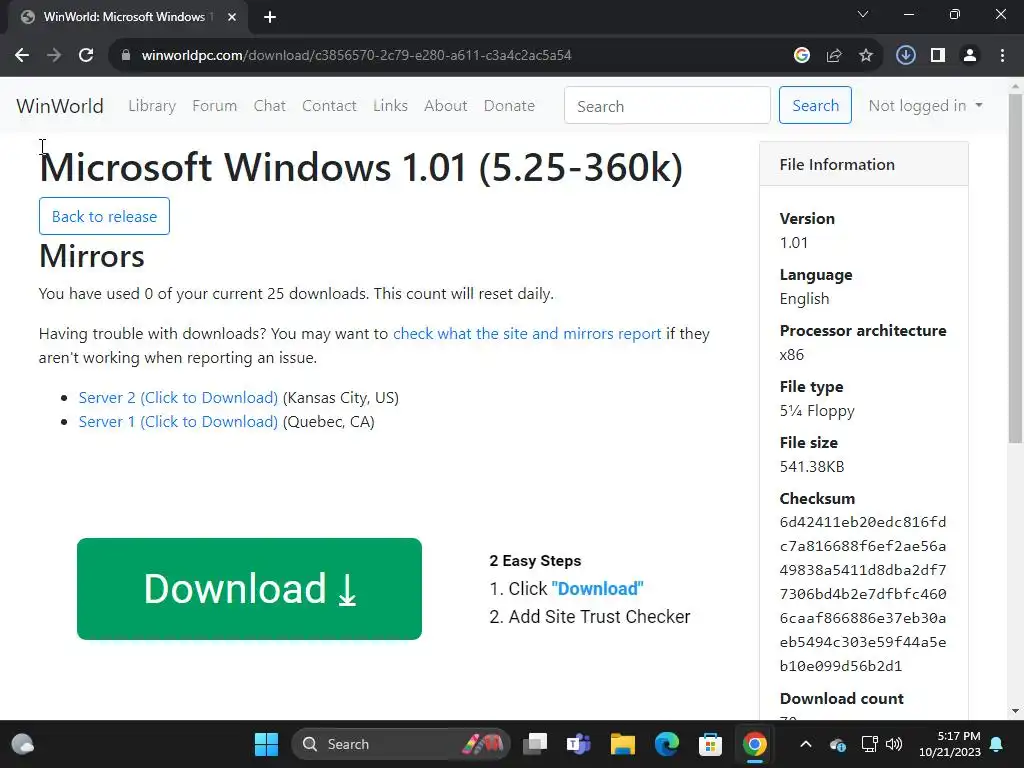The height and width of the screenshot is (768, 1024).
Task: Open the Links page
Action: coord(391,106)
